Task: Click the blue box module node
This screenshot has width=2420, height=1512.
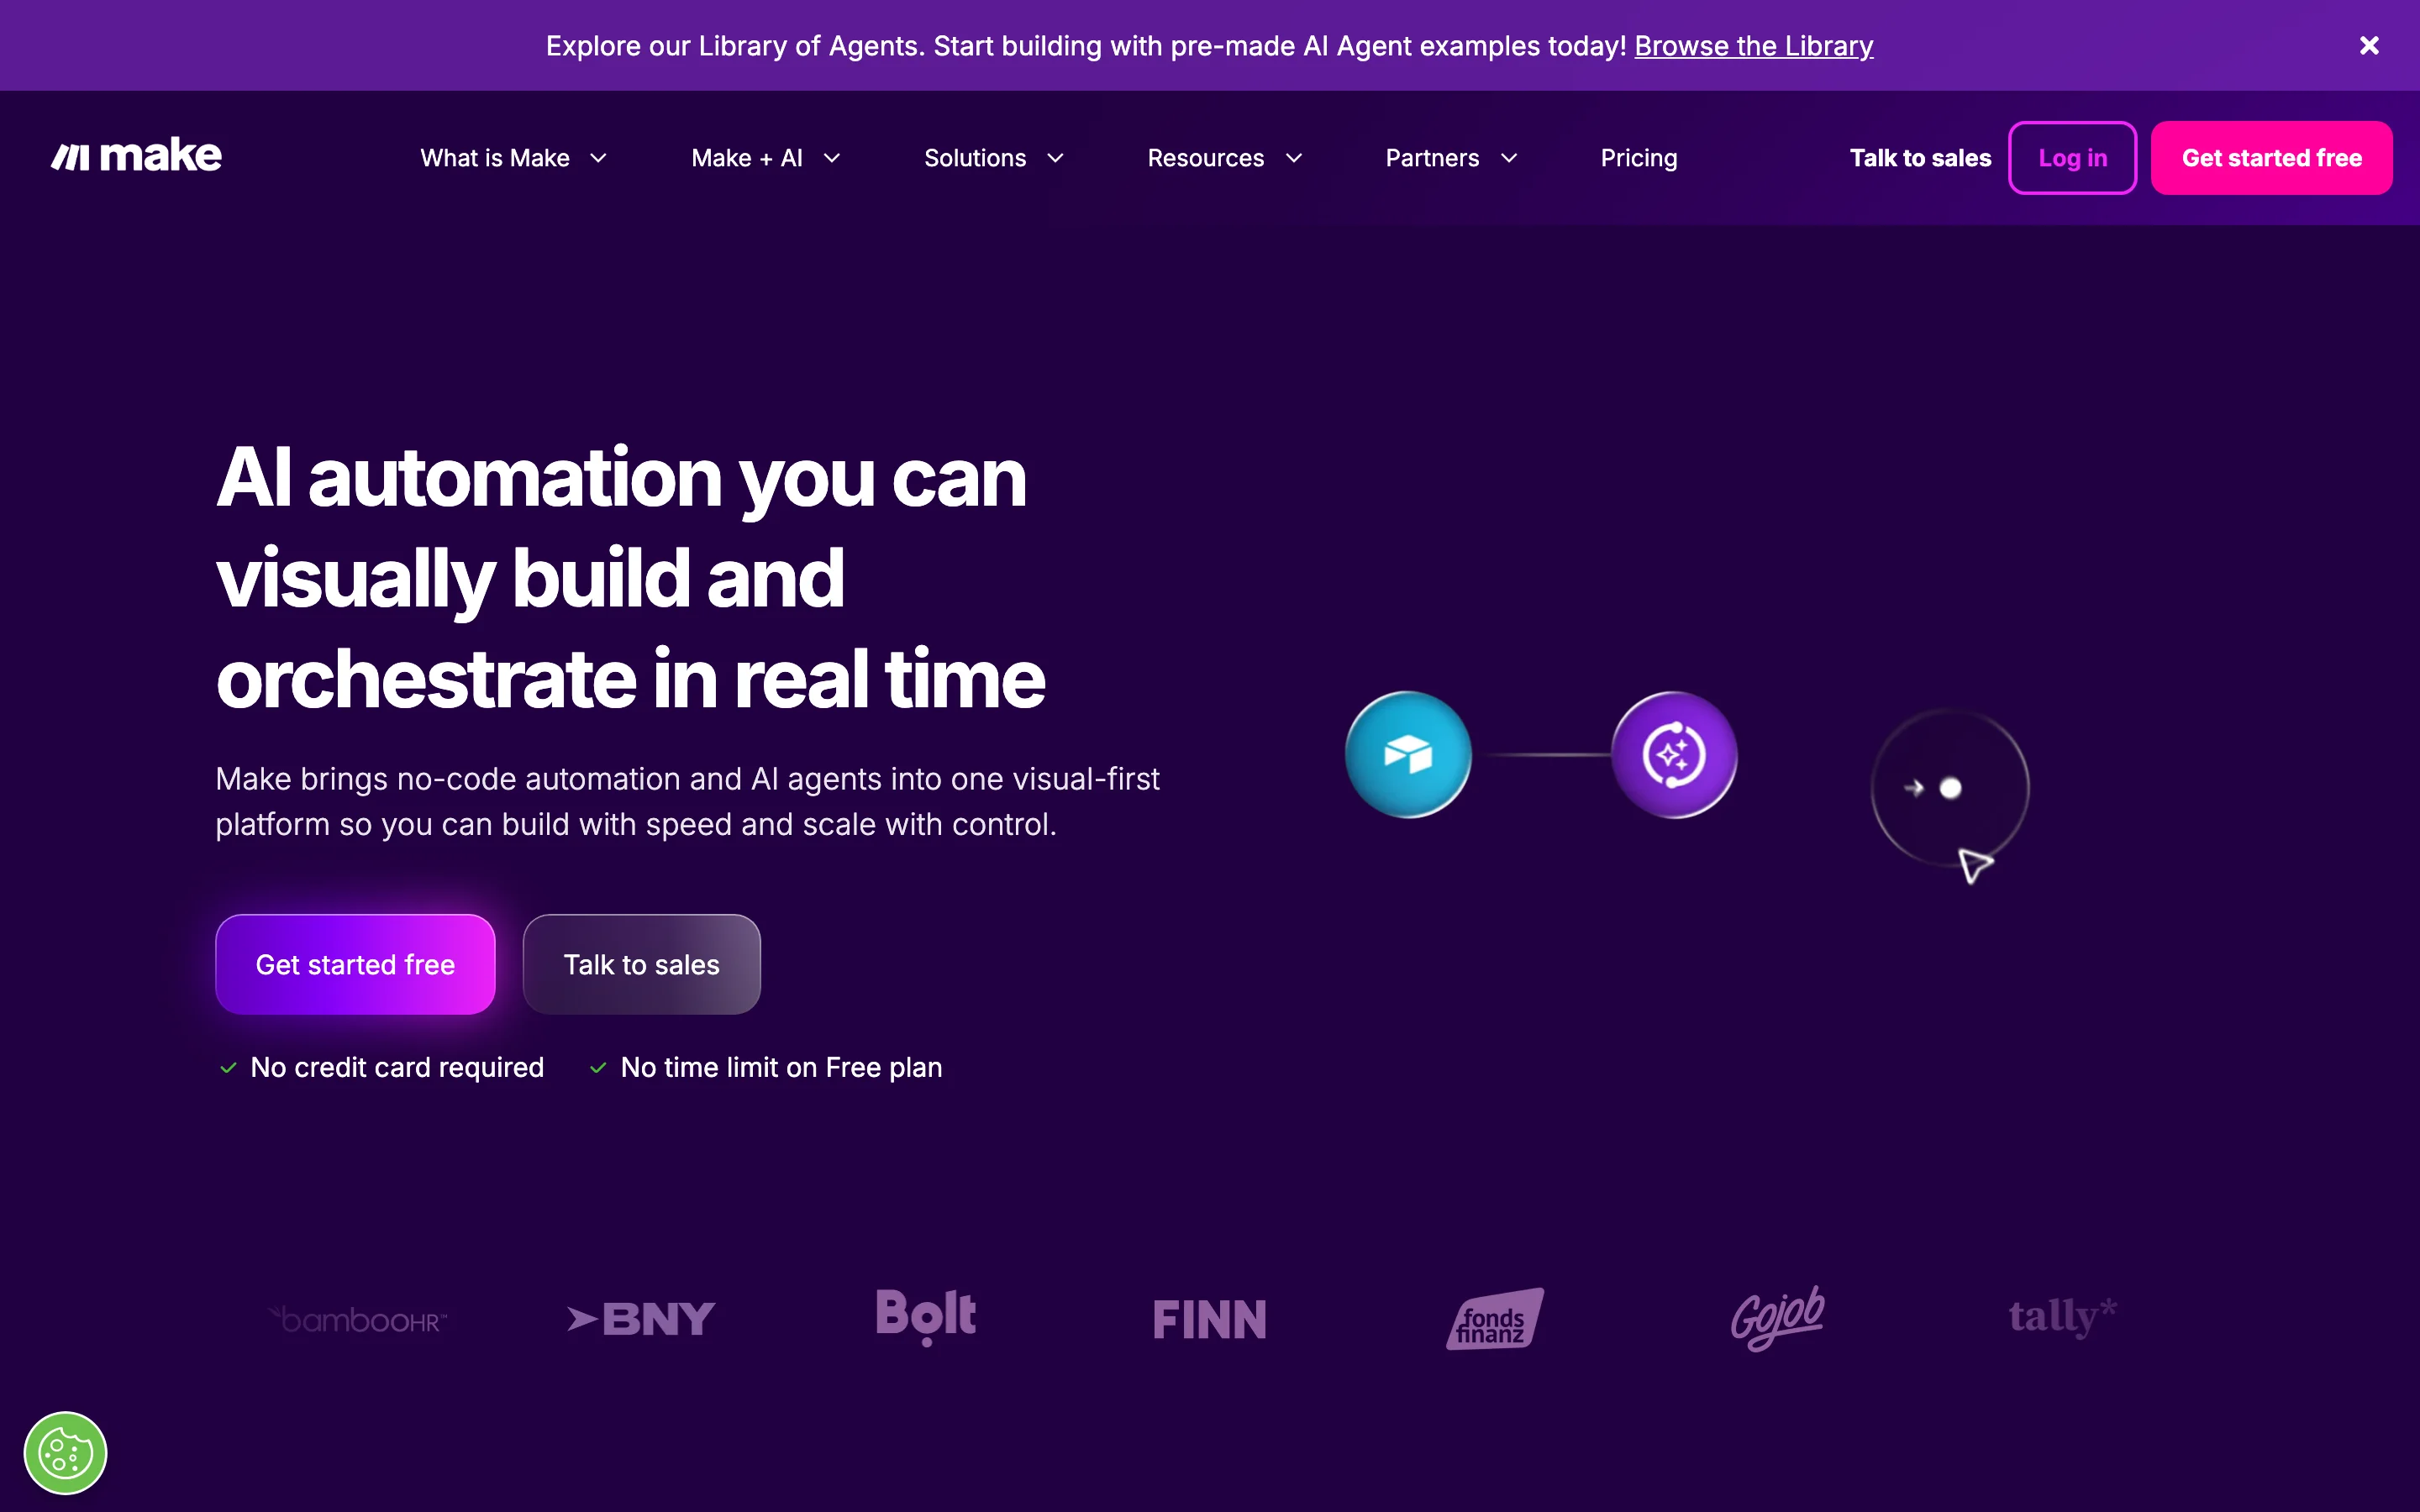Action: [x=1408, y=755]
